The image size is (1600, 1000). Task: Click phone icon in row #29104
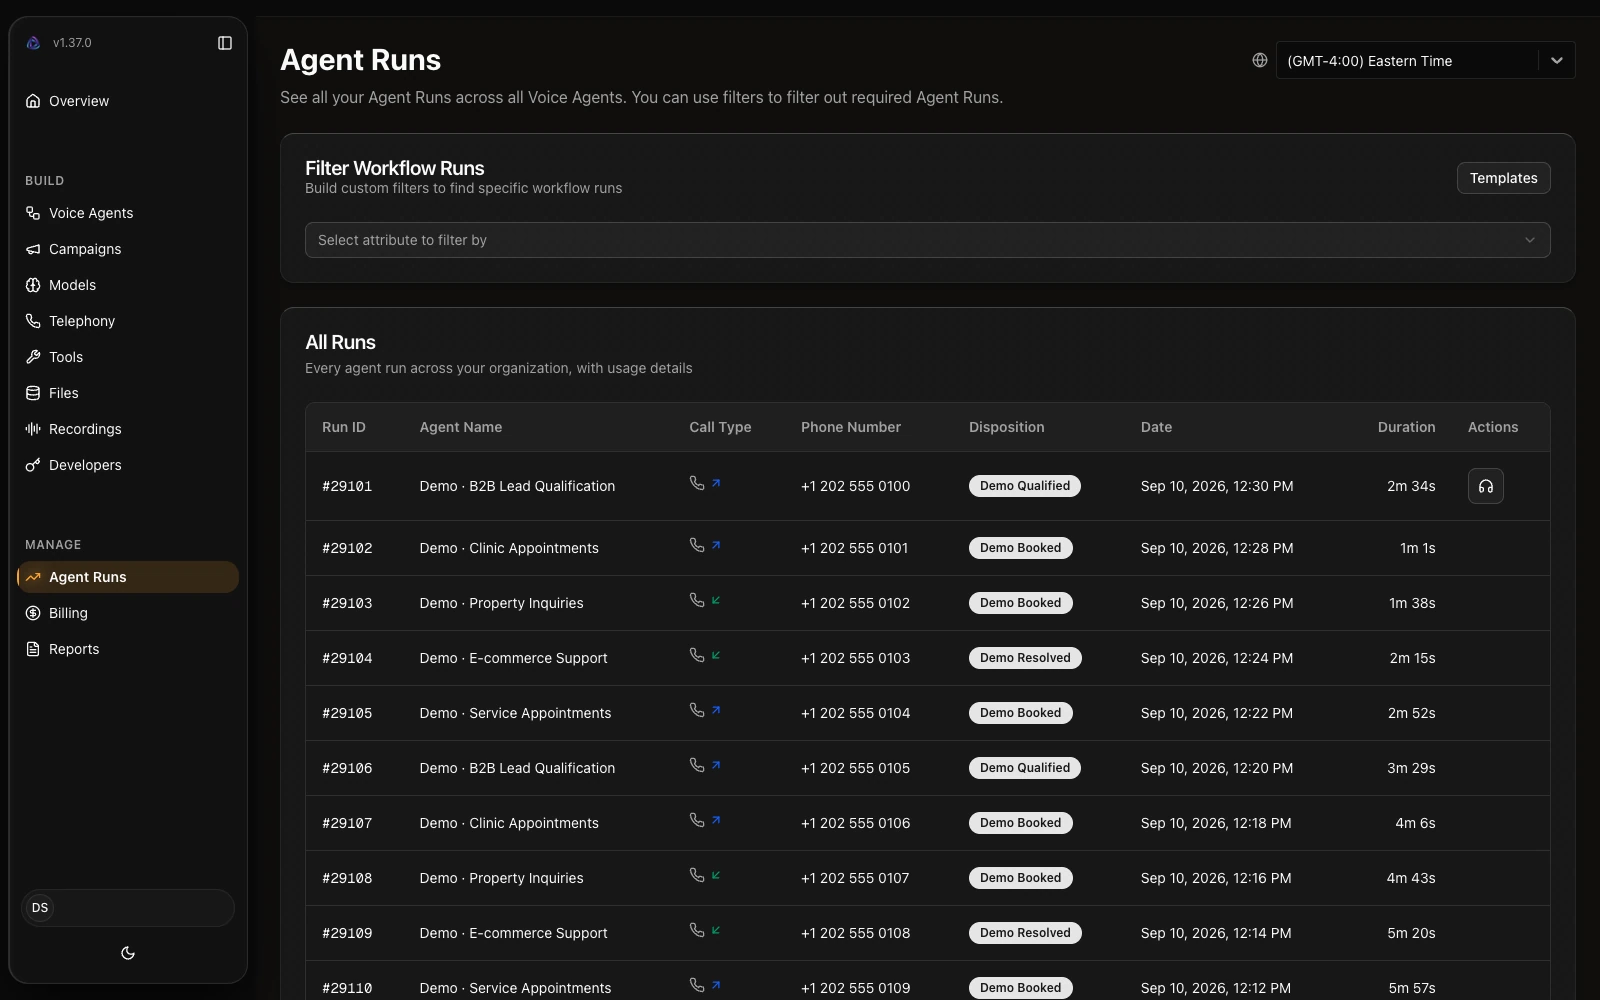pyautogui.click(x=697, y=655)
